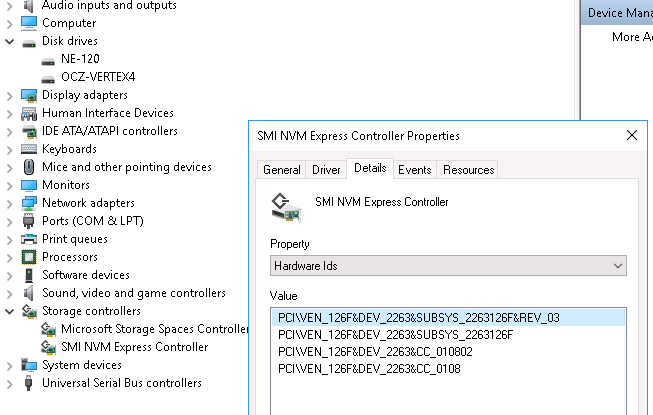Click the Display adapters icon
Image resolution: width=653 pixels, height=415 pixels.
pos(29,95)
